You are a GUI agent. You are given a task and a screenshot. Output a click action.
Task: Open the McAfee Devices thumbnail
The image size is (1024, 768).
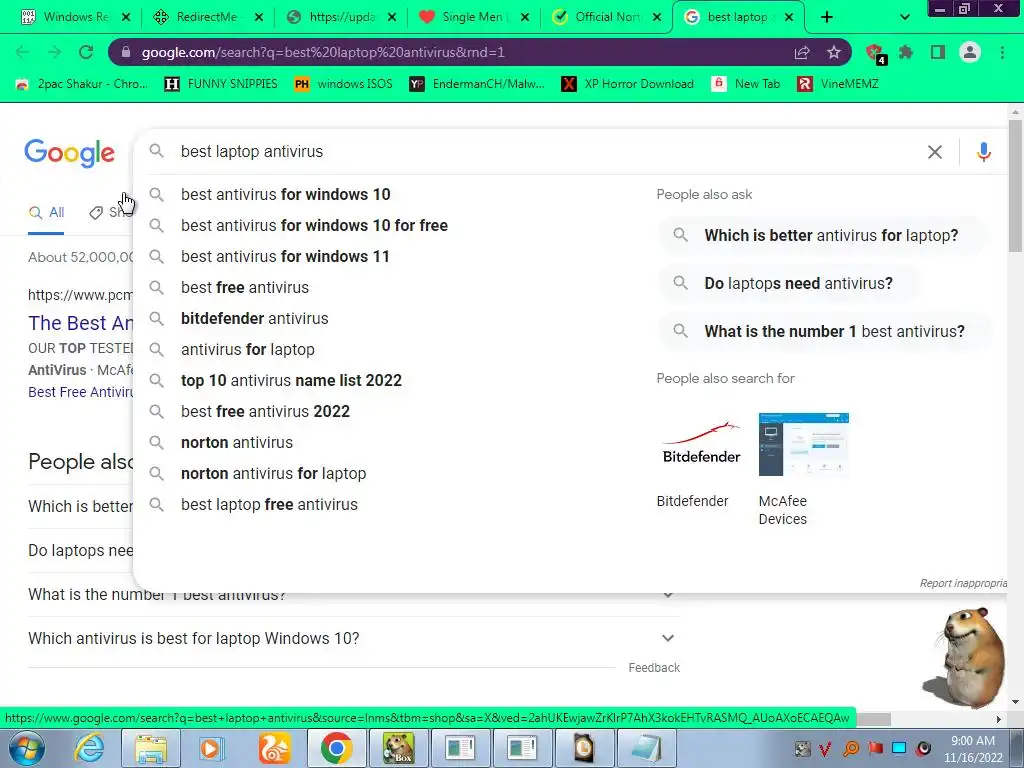point(803,444)
